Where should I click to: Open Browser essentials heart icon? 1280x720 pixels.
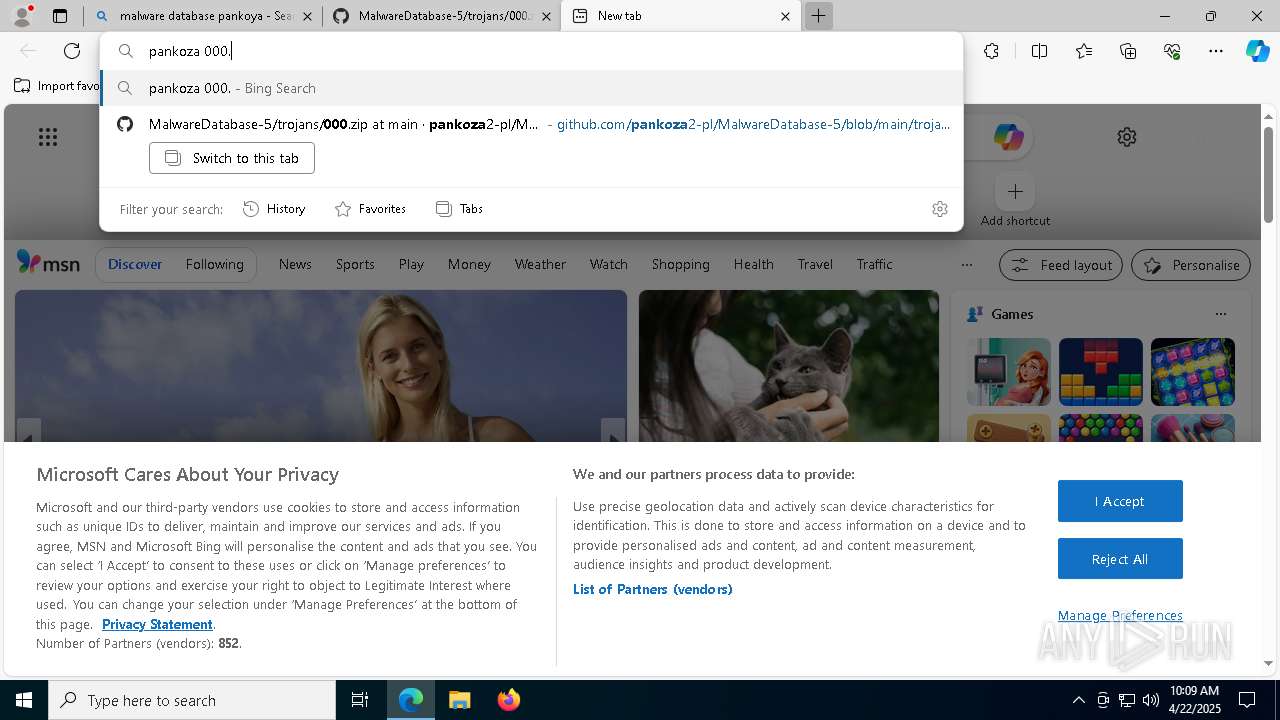point(1172,51)
